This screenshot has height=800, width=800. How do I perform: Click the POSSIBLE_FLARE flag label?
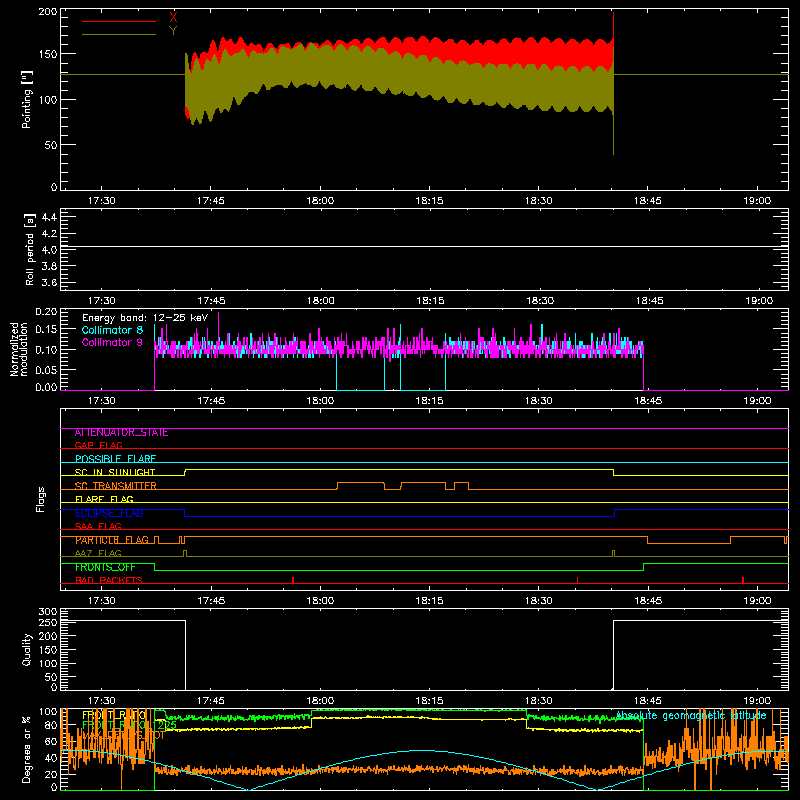point(115,459)
